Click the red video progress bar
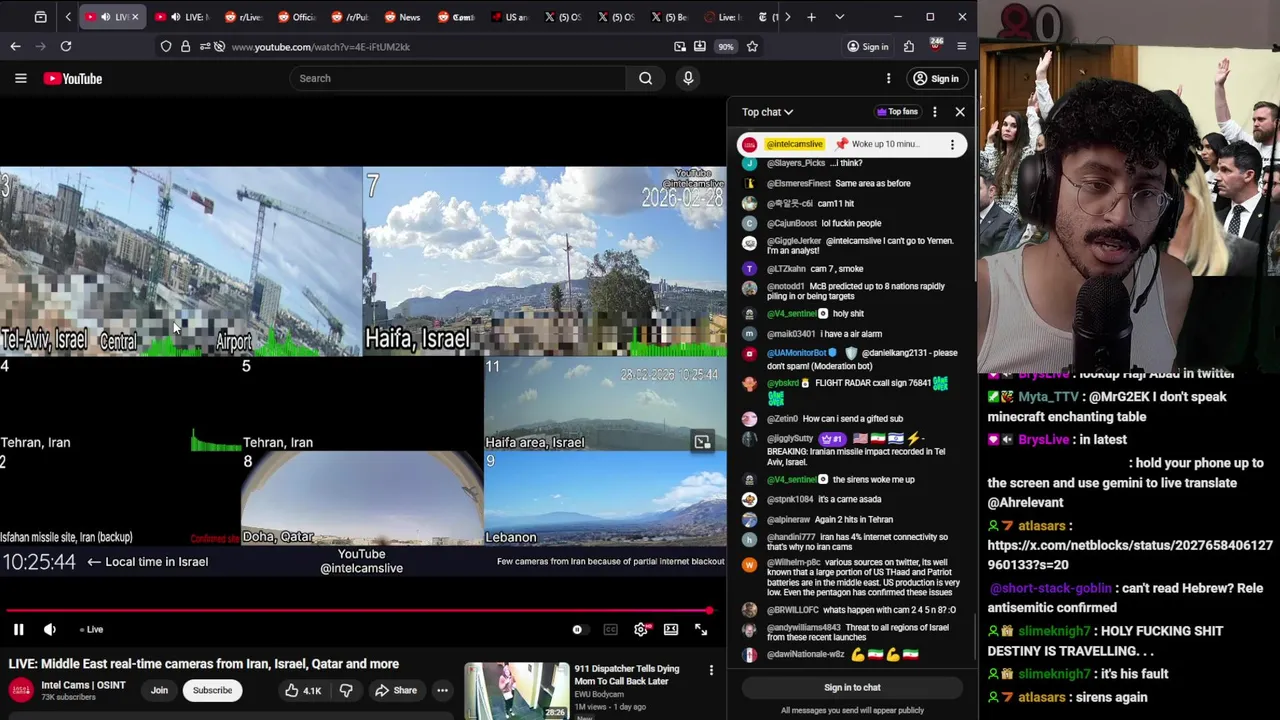Screen dimensions: 1280x720 pos(358,610)
